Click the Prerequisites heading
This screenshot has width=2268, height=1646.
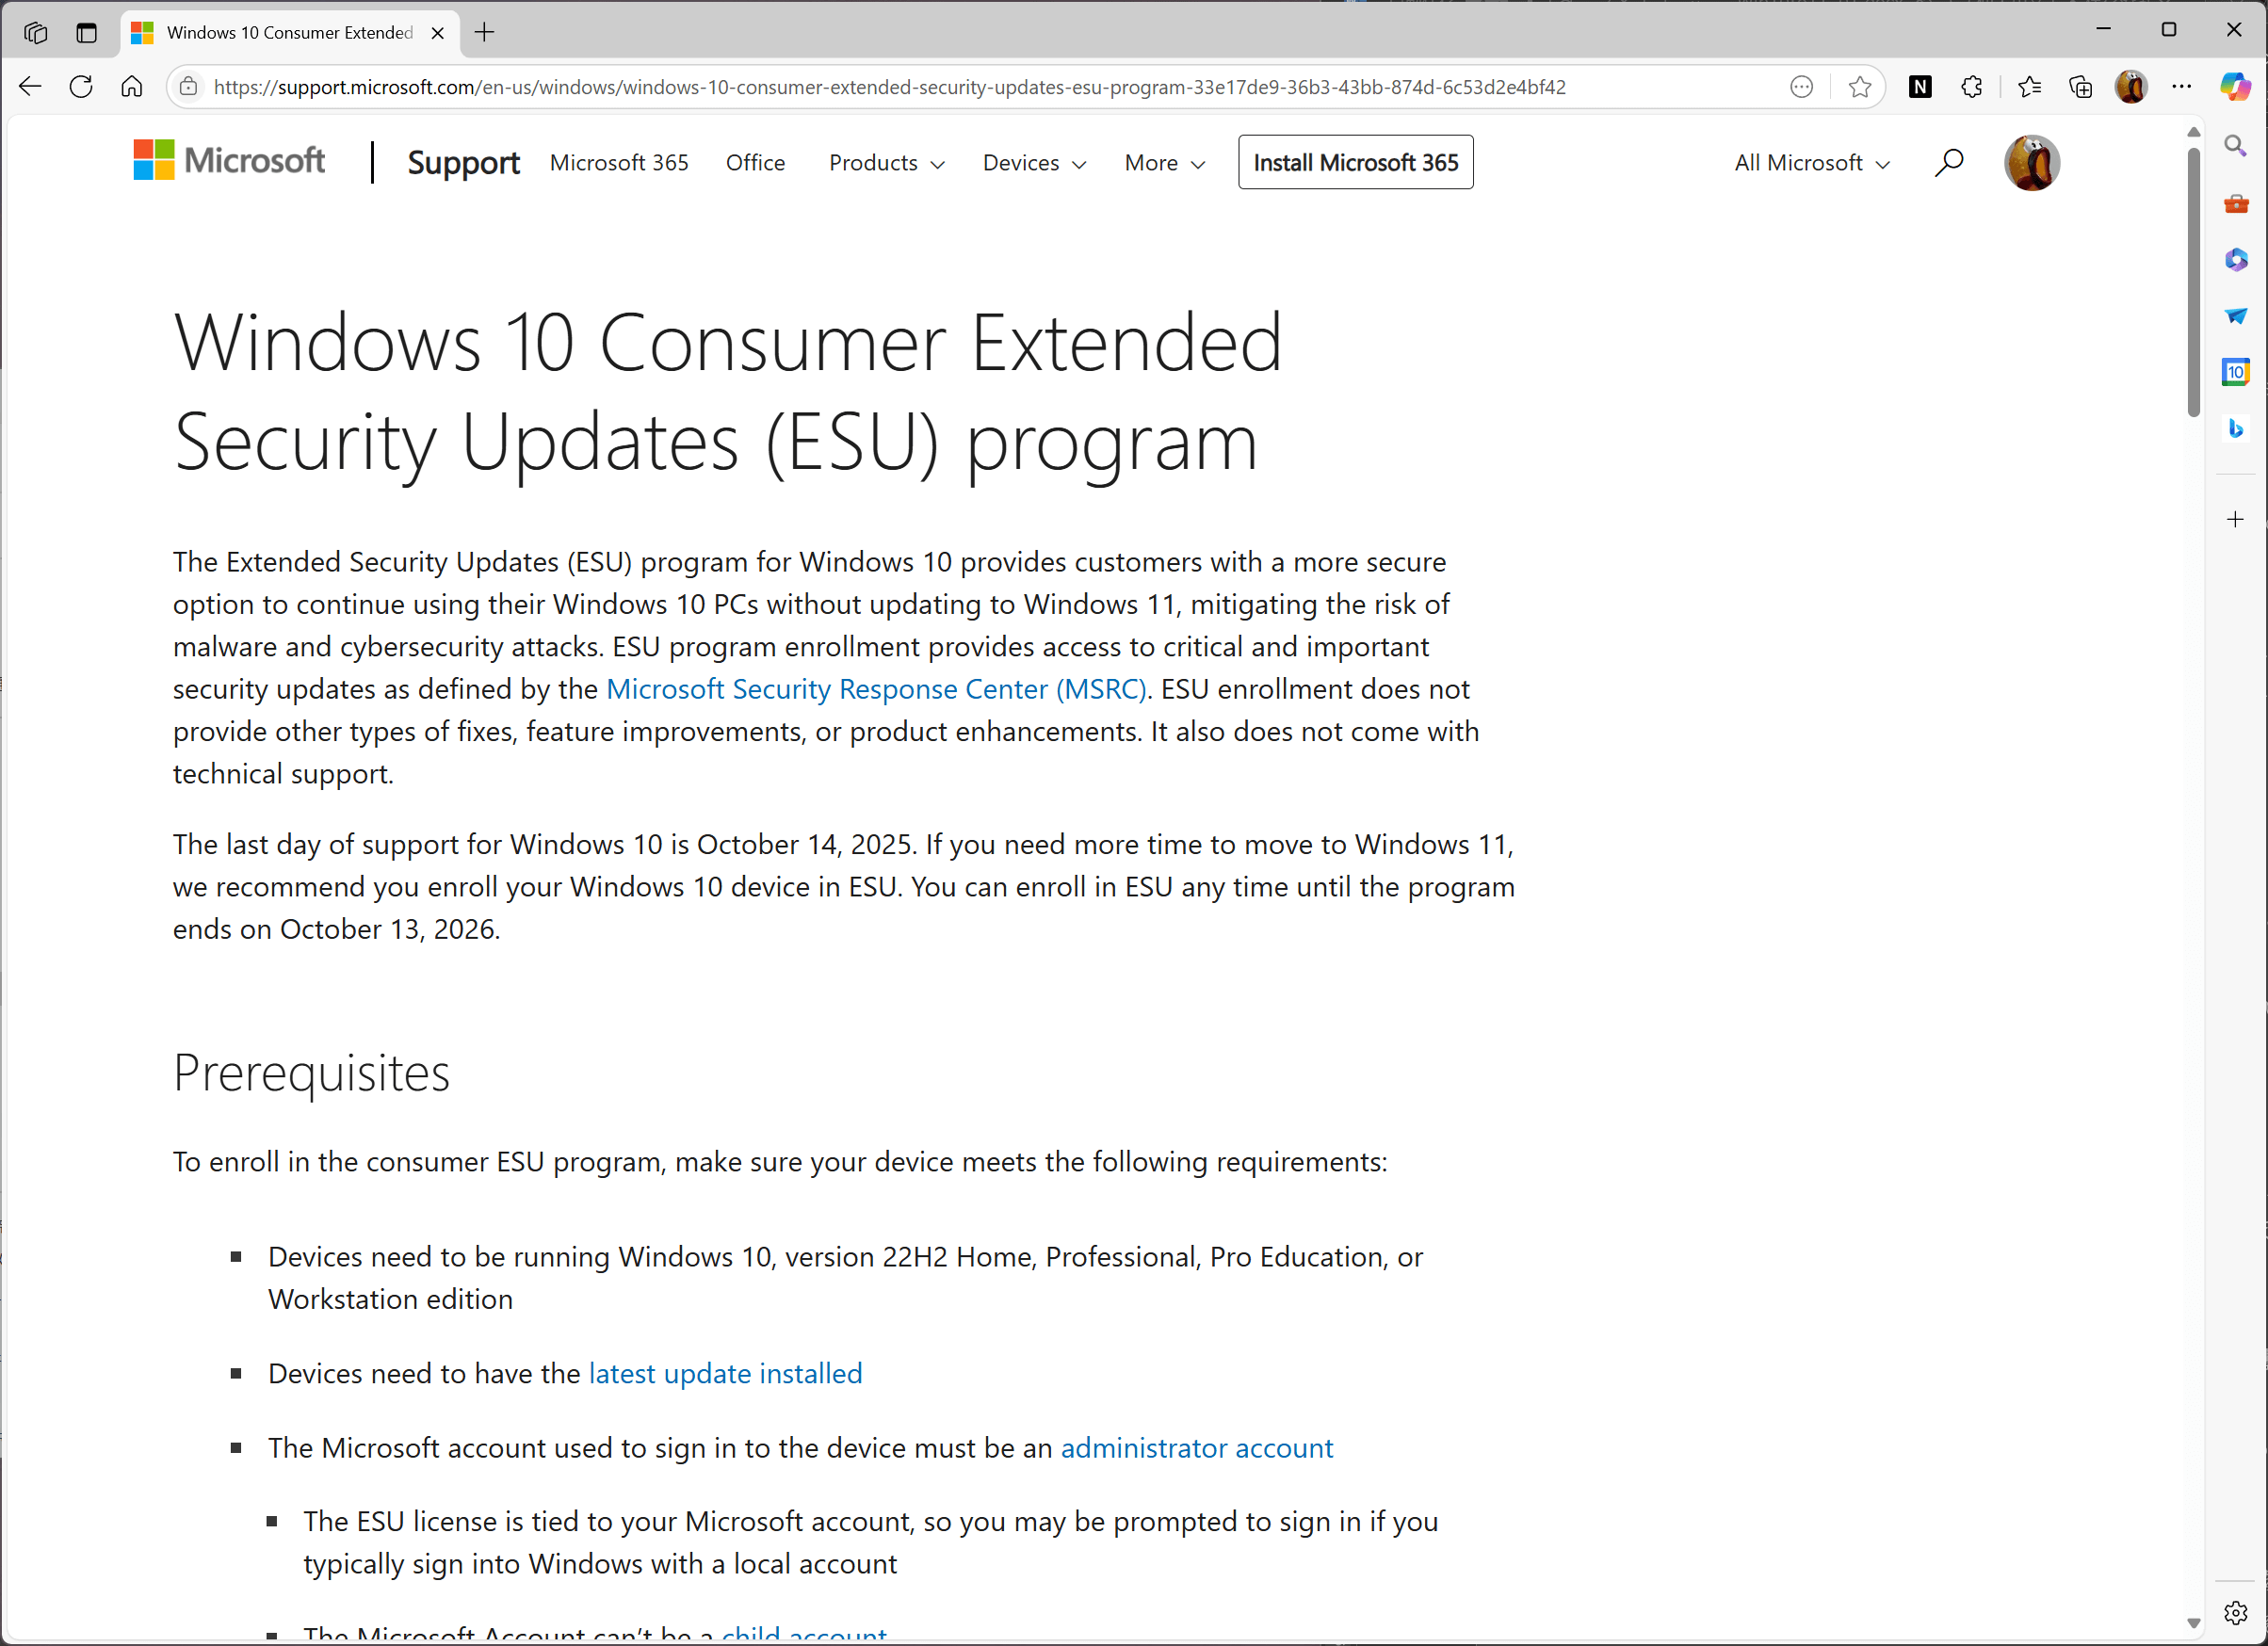pyautogui.click(x=311, y=1073)
